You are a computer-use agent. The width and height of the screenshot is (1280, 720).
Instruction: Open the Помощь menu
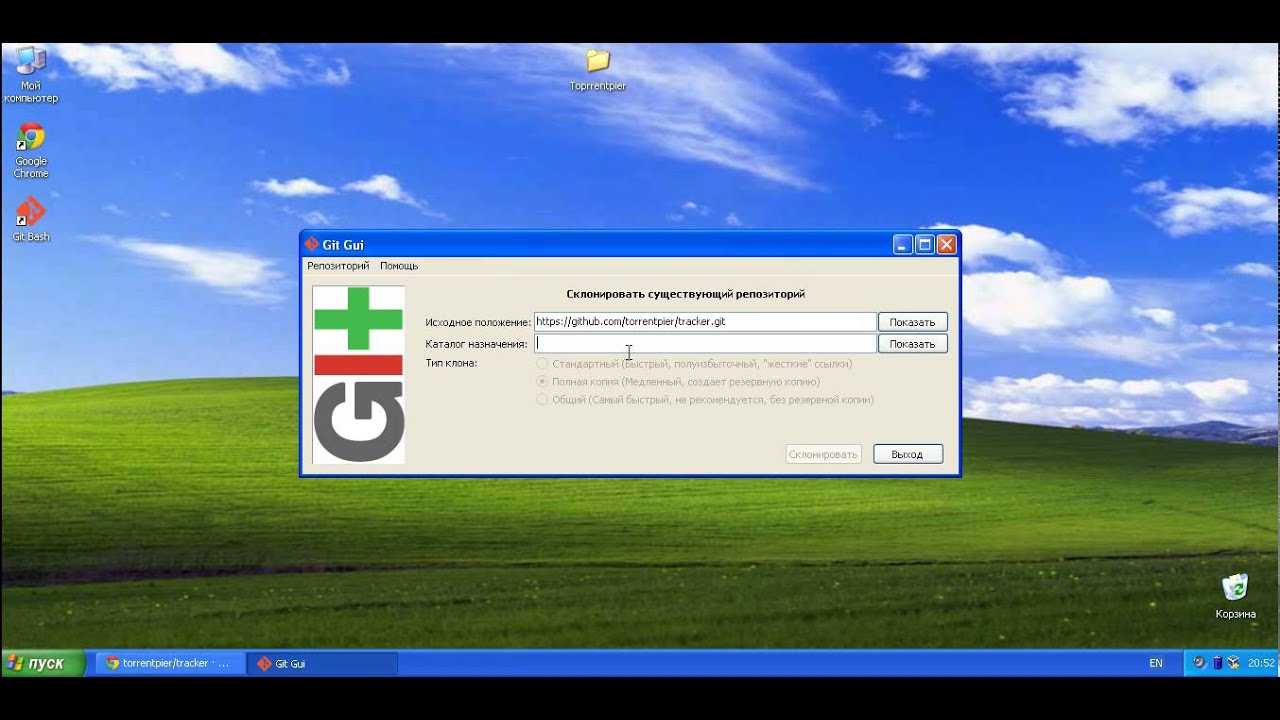pos(399,266)
